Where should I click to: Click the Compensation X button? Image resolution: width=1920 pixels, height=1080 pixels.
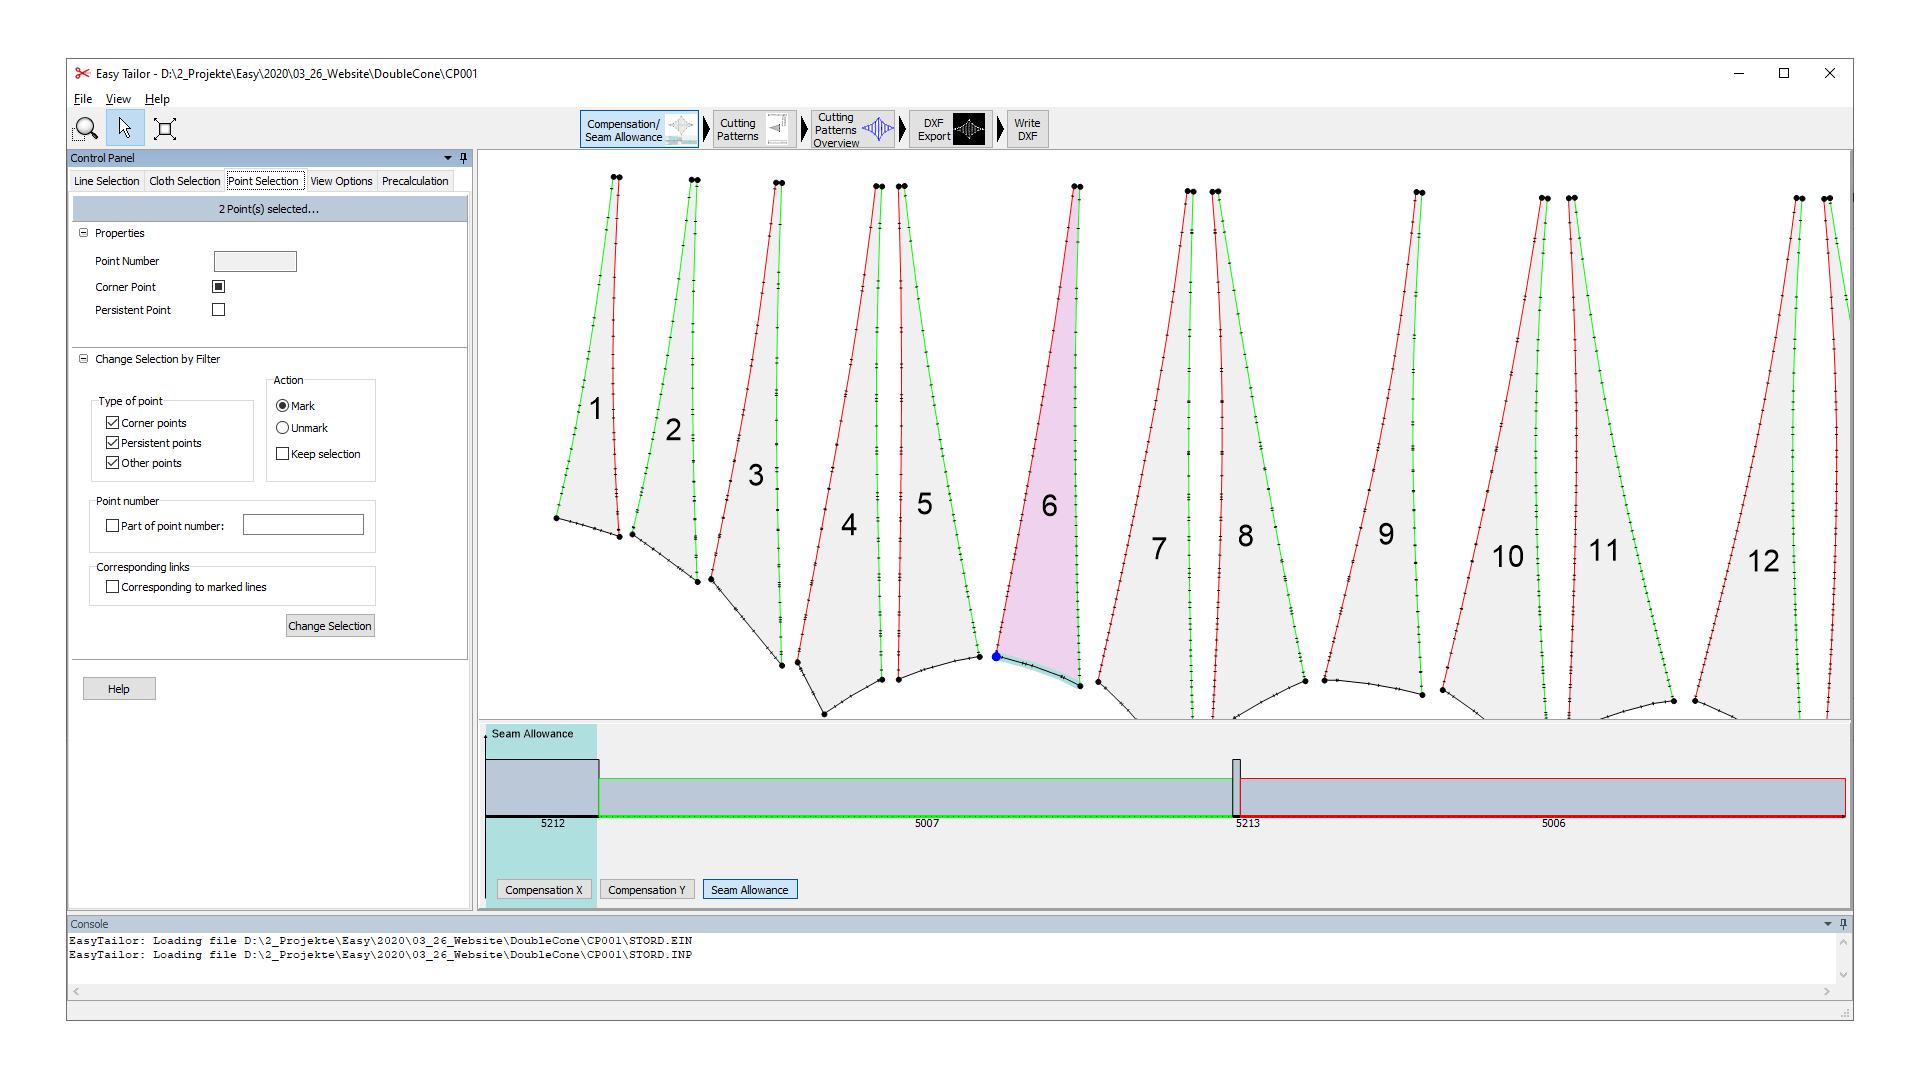(543, 890)
